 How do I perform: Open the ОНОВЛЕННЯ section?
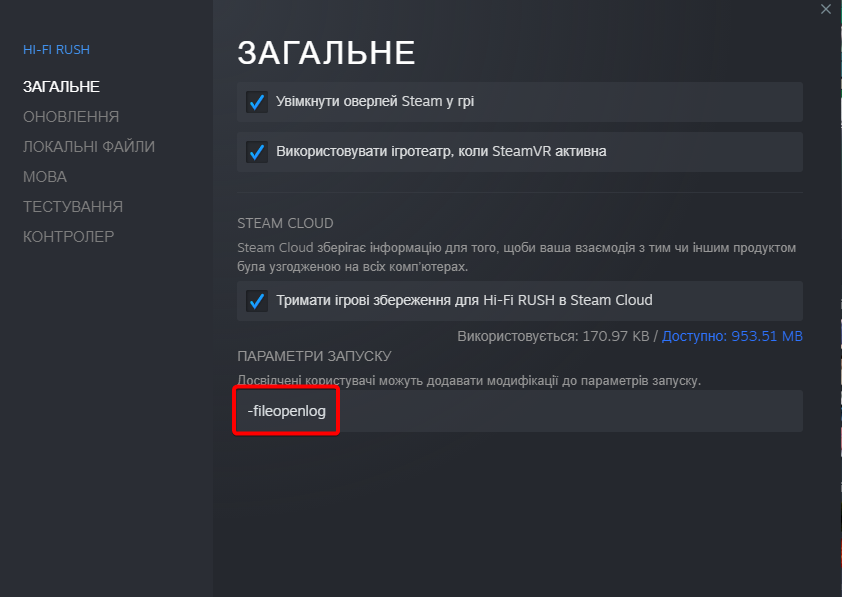point(71,117)
